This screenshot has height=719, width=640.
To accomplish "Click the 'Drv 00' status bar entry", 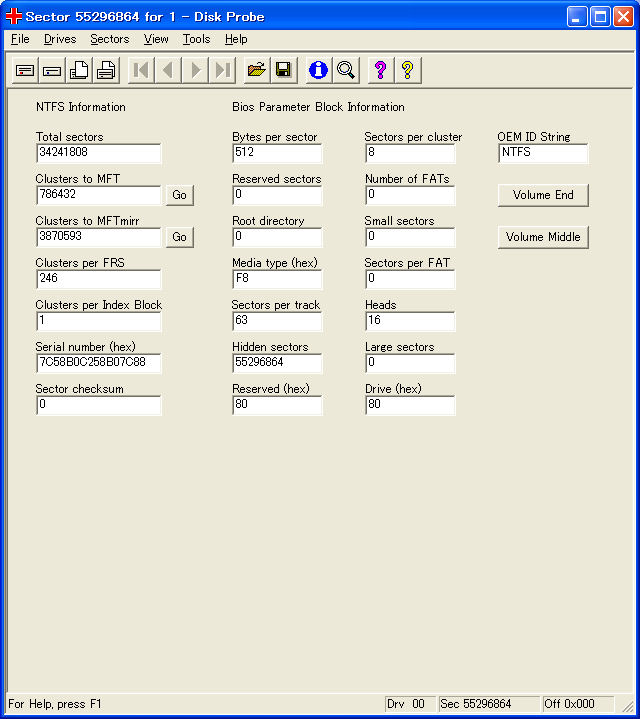I will pyautogui.click(x=409, y=704).
